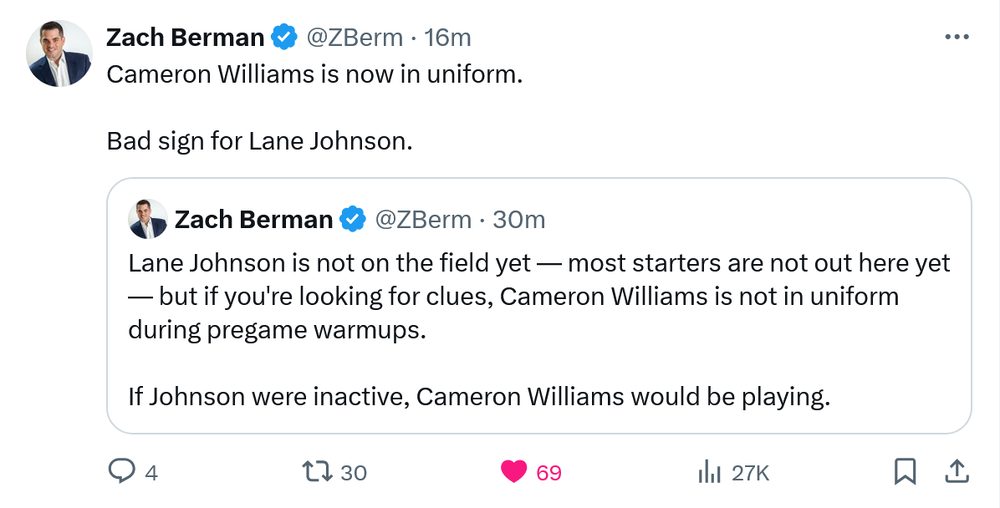Click Zach Berman's name inside the quoted post
Viewport: 1000px width, 508px height.
tap(253, 219)
